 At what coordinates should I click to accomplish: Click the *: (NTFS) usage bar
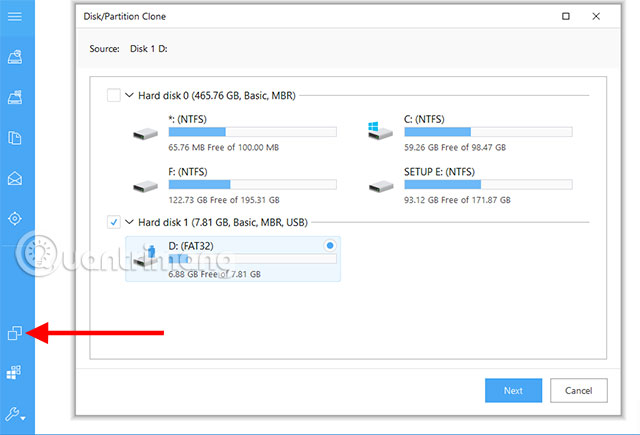coord(253,132)
